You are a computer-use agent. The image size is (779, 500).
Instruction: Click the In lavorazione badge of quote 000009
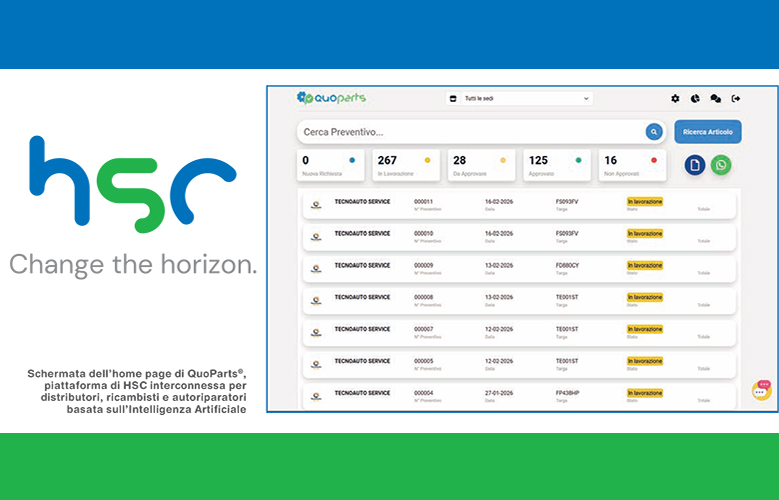645,265
